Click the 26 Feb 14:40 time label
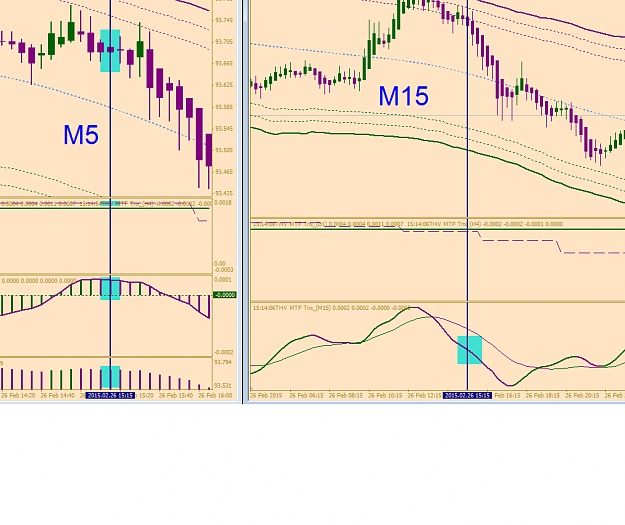The height and width of the screenshot is (525, 625). pos(58,395)
